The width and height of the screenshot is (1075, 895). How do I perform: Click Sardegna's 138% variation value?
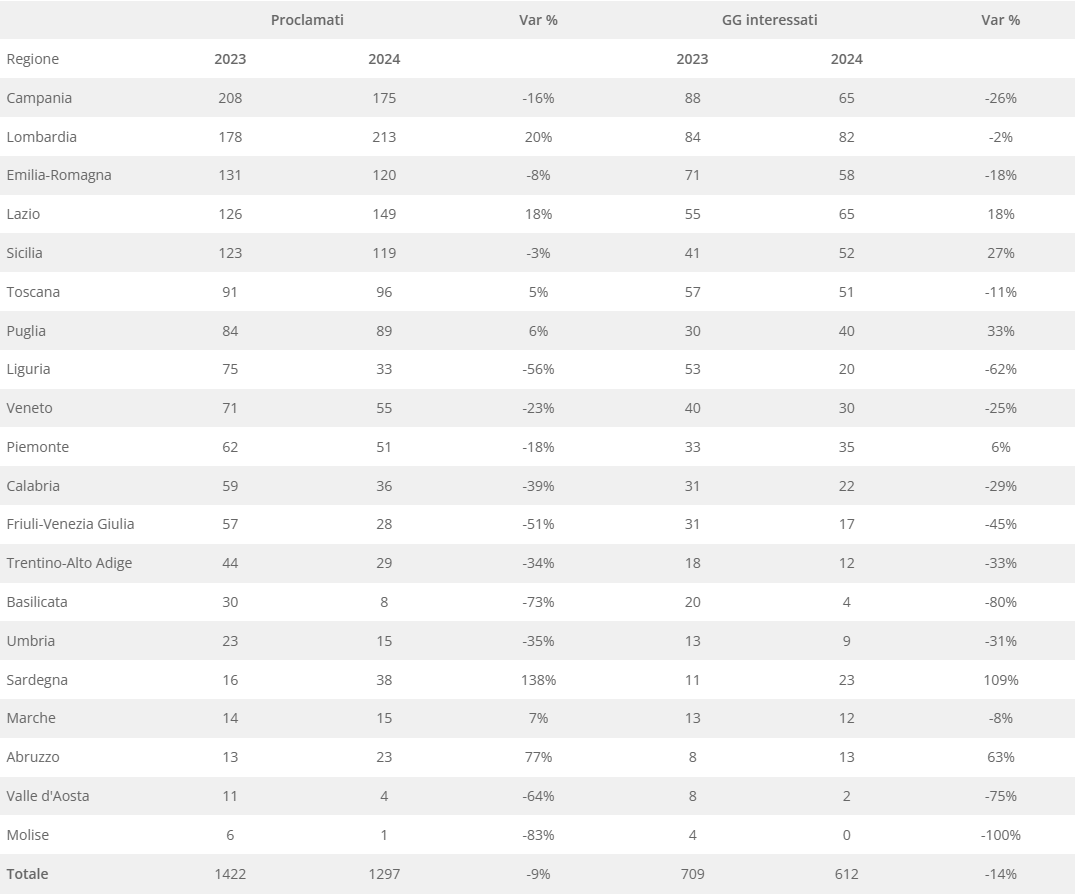coord(538,680)
